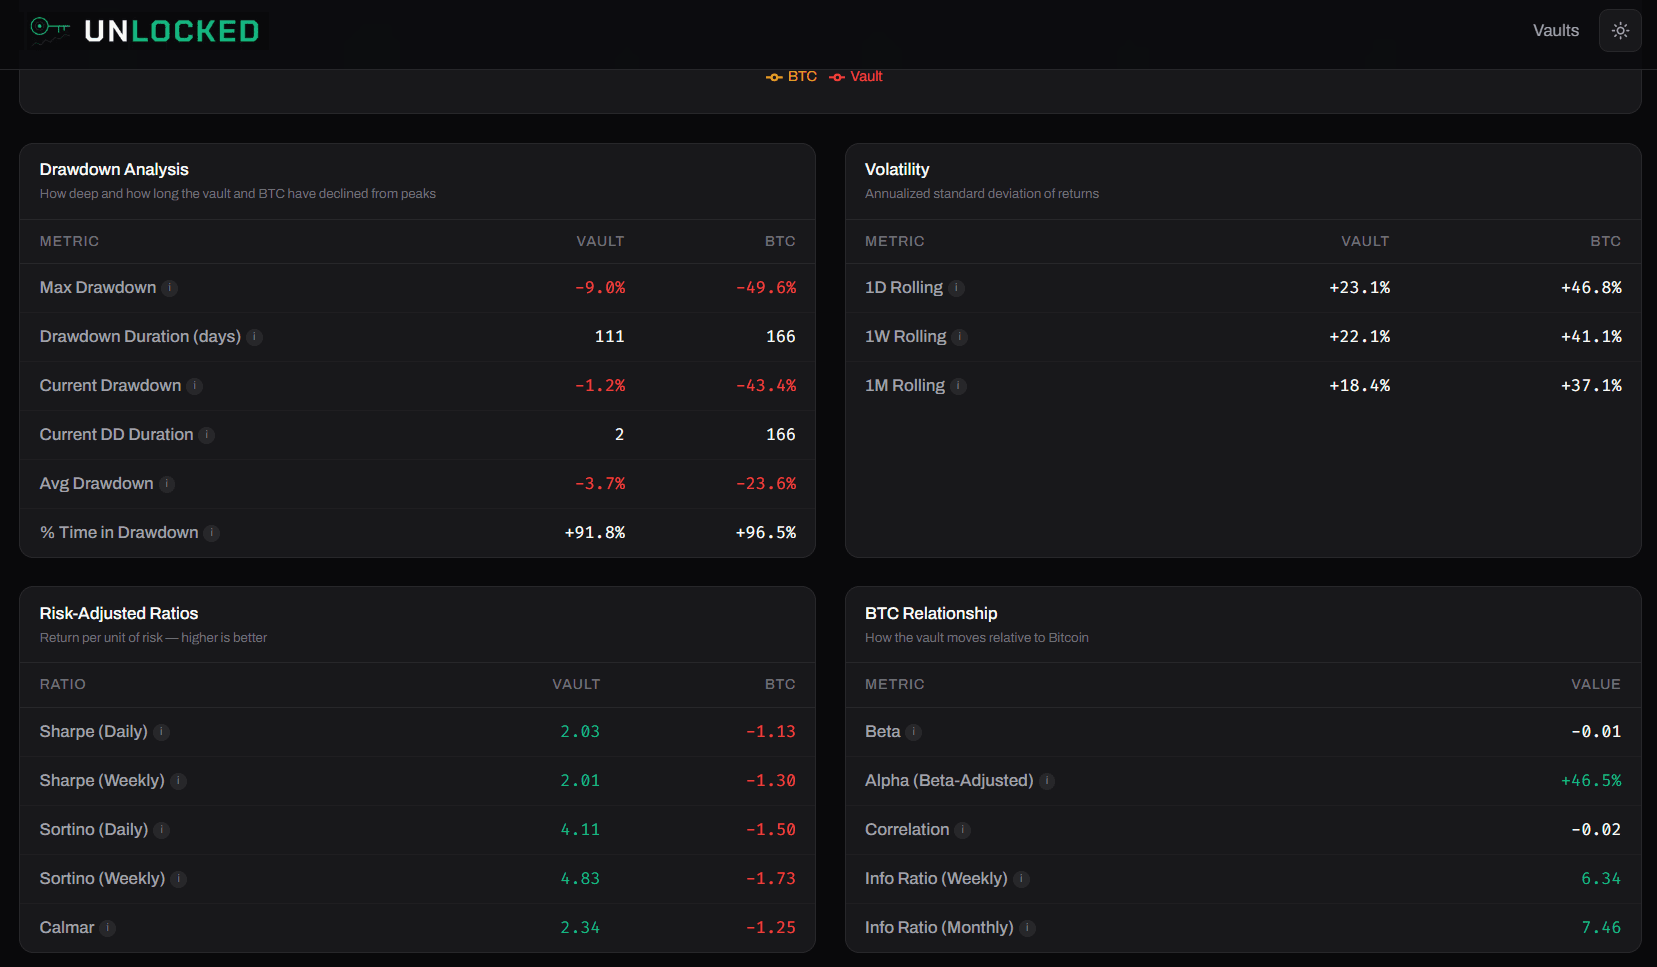Click the info icon beside Calmar
The image size is (1657, 967).
108,928
